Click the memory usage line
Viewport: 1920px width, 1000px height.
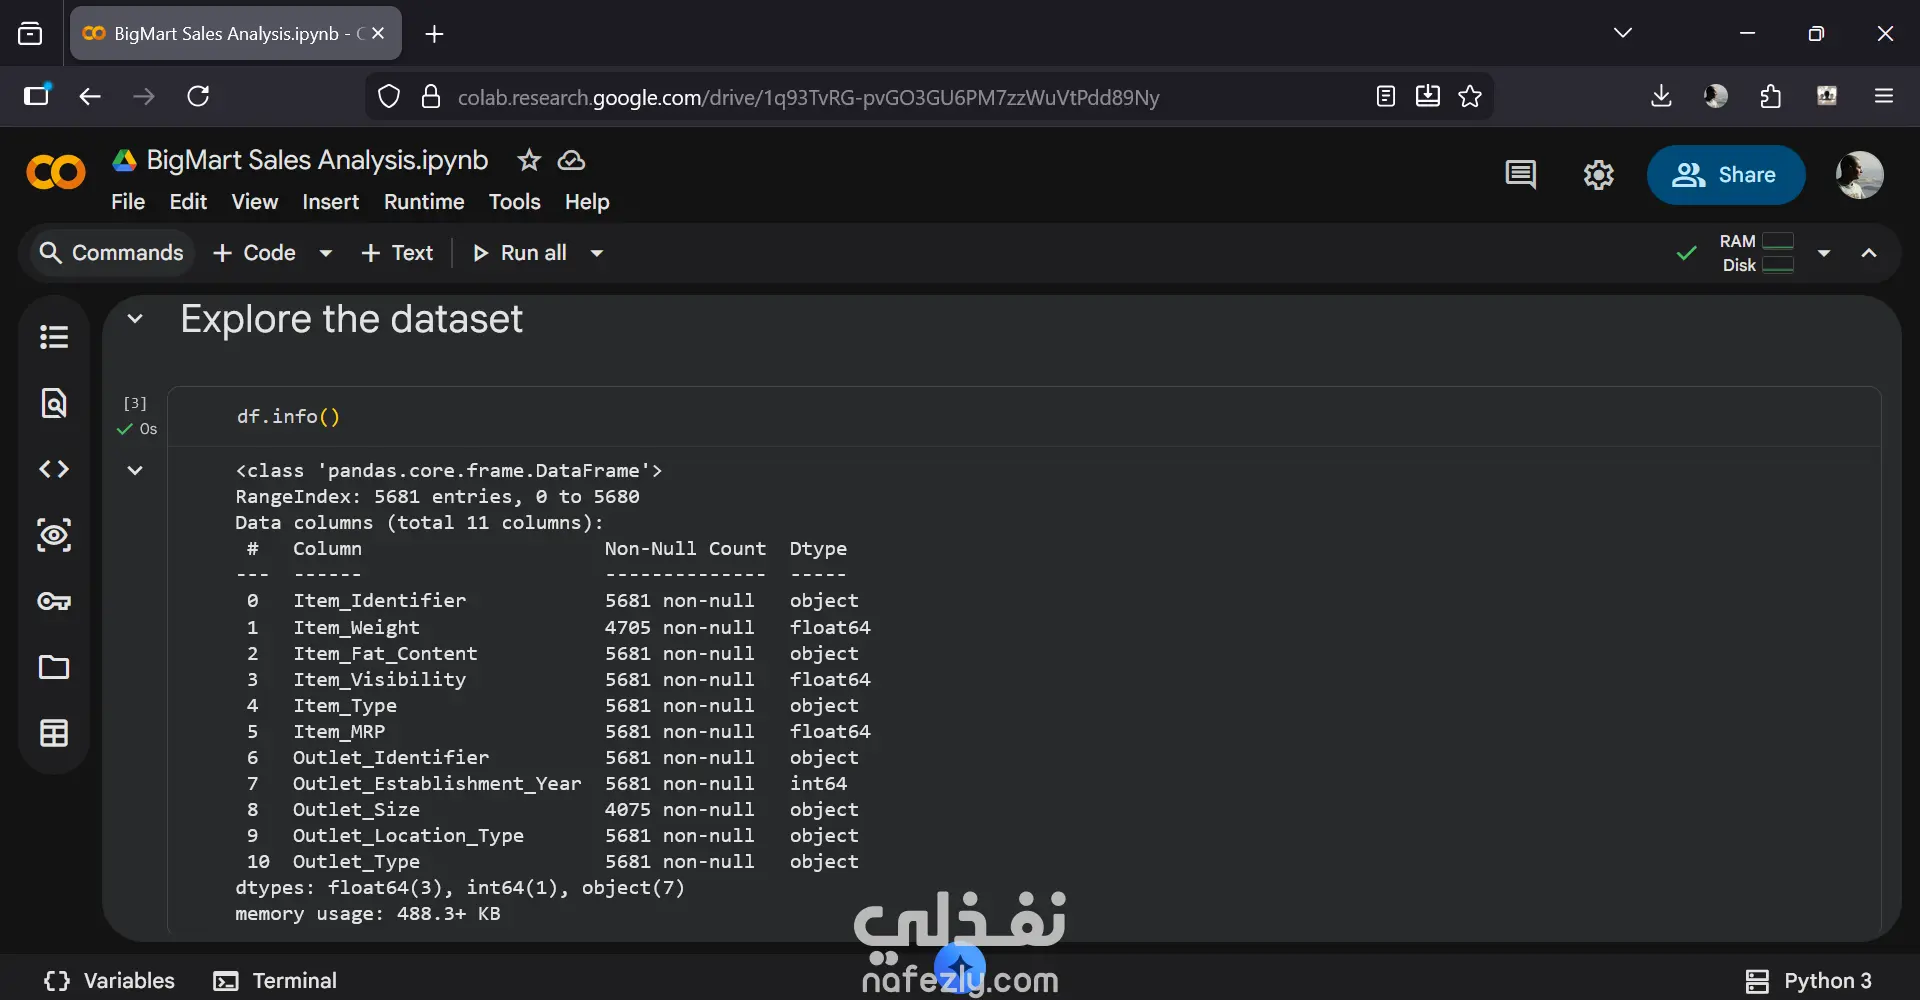[x=368, y=914]
